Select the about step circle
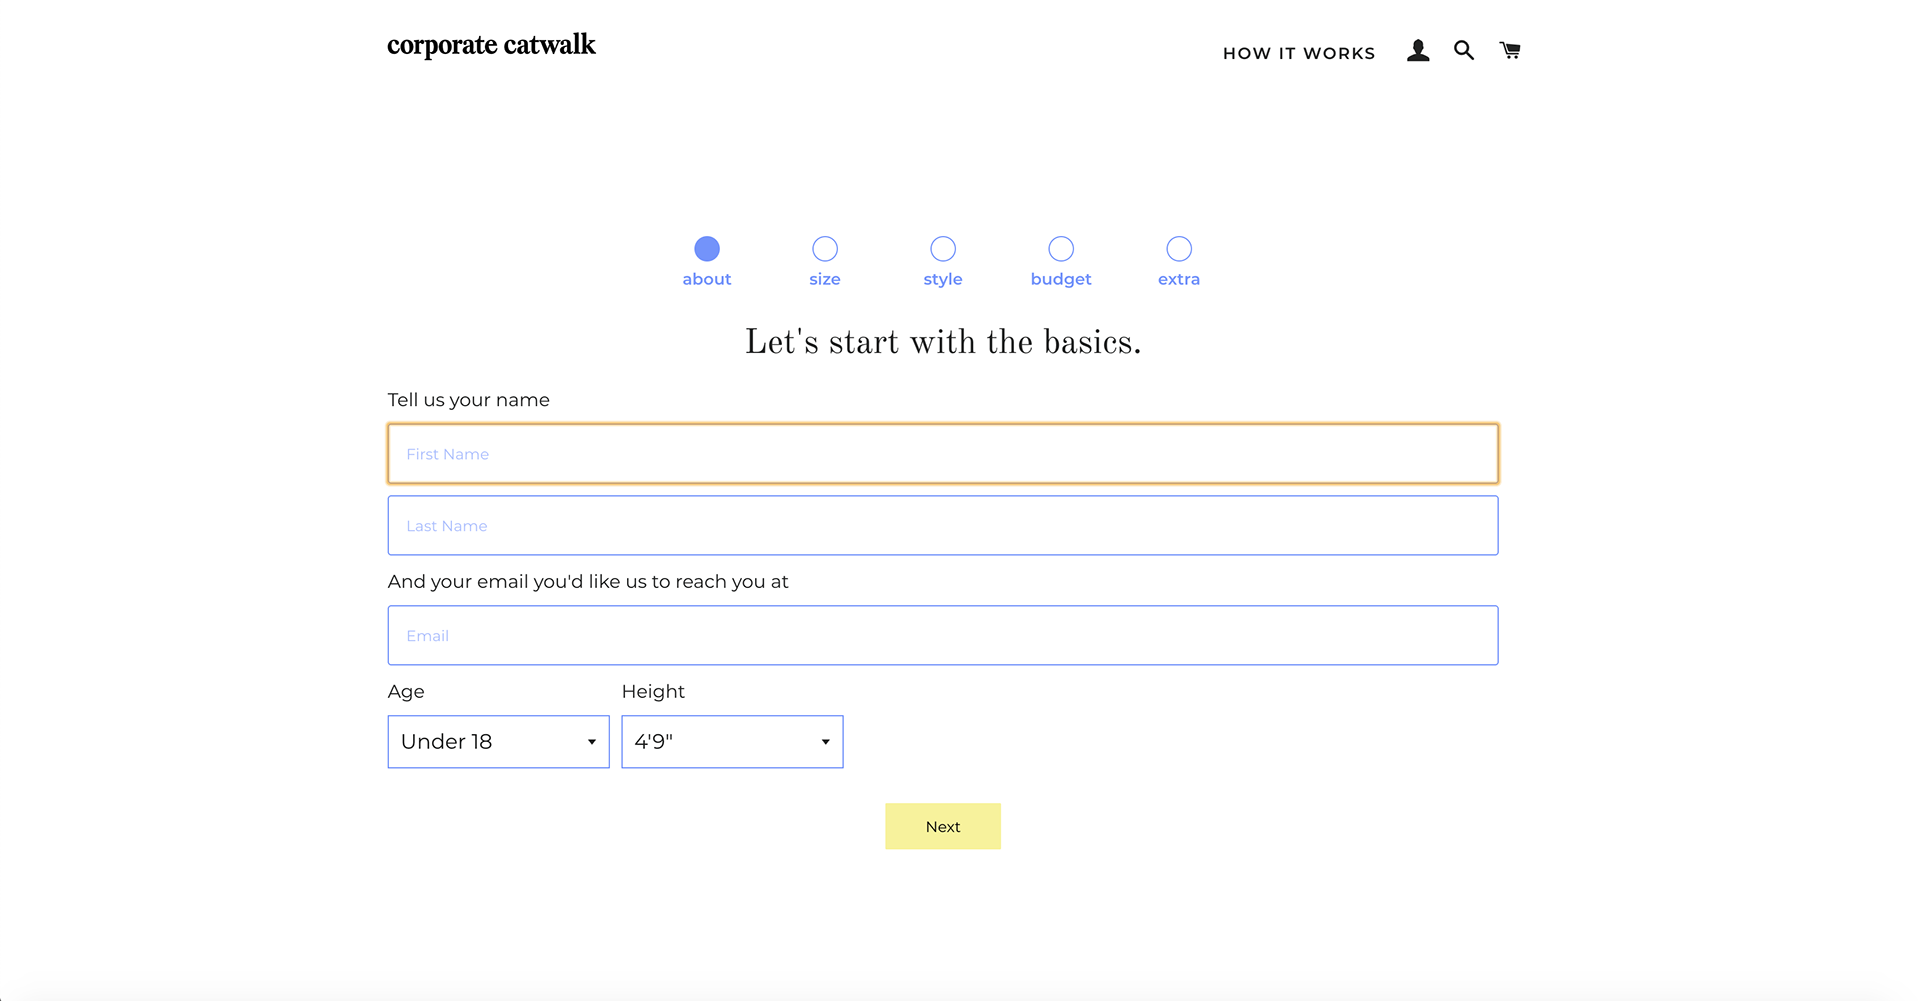1920x1001 pixels. click(707, 248)
